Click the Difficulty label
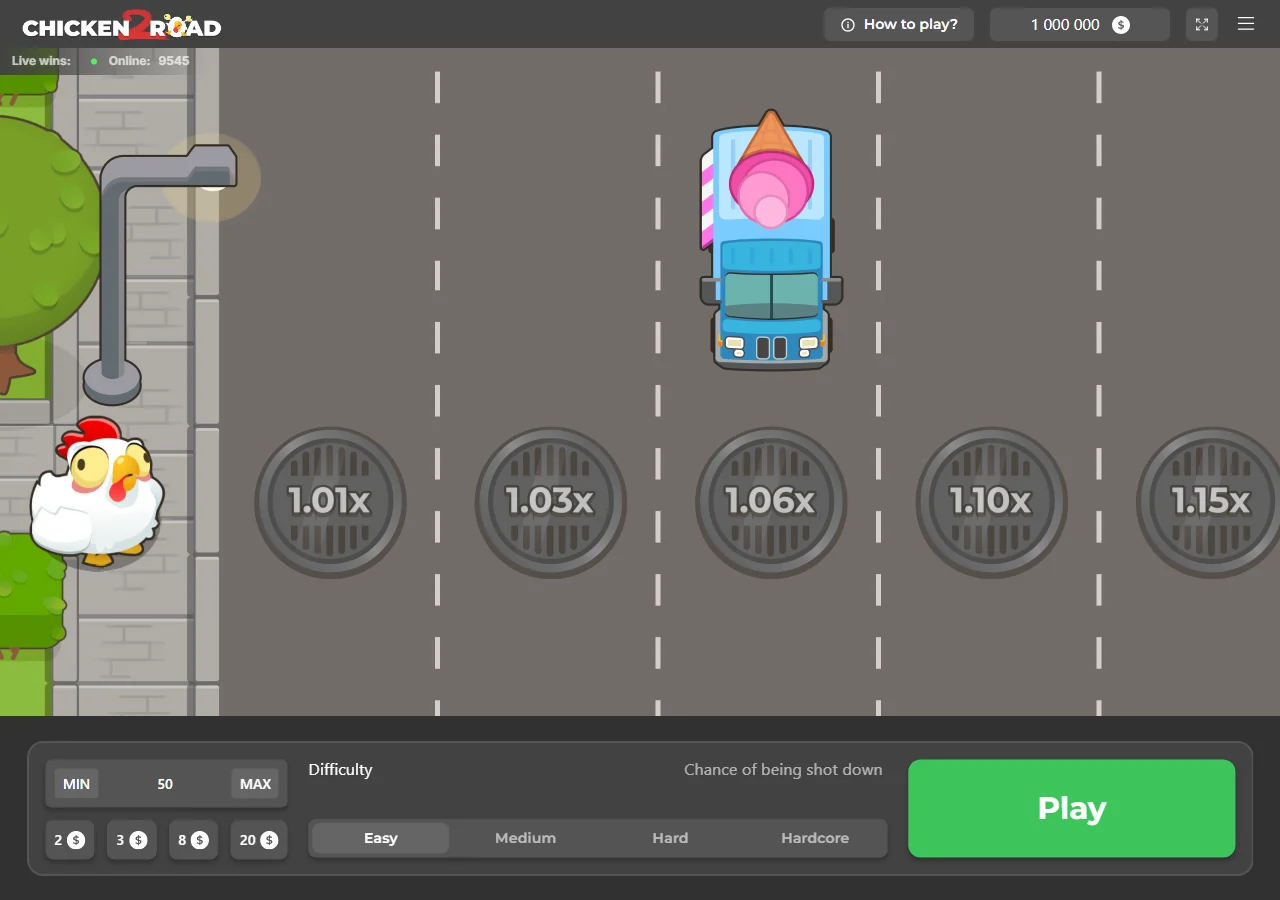Viewport: 1280px width, 900px height. point(340,770)
